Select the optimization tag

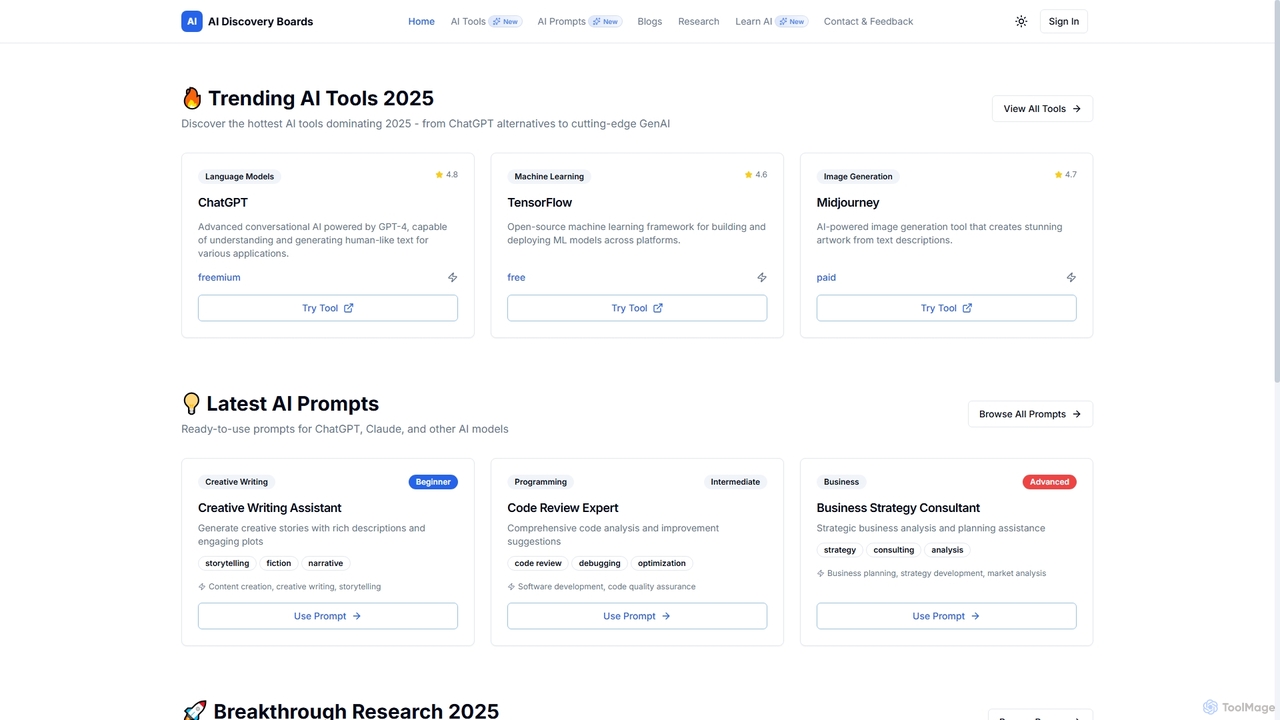pyautogui.click(x=662, y=564)
